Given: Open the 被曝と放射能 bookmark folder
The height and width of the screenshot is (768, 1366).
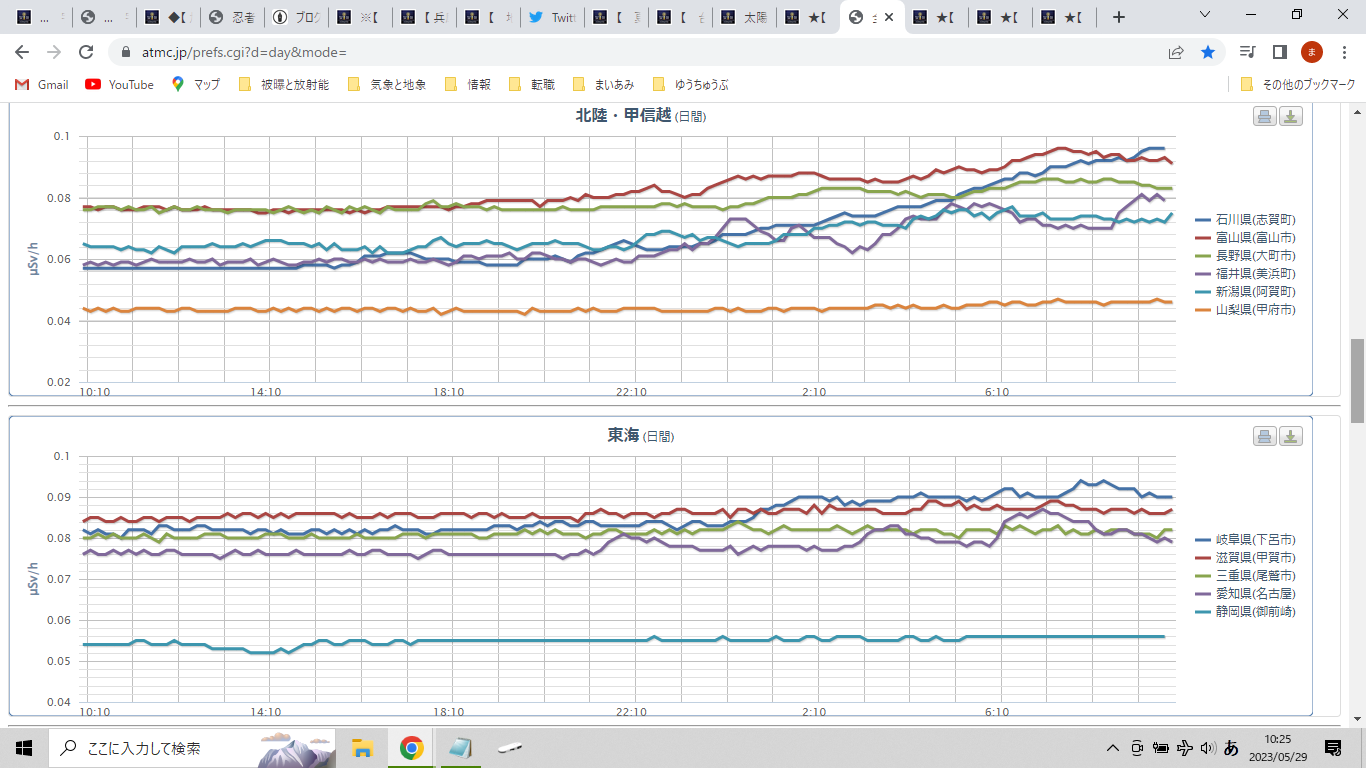Looking at the screenshot, I should (283, 85).
